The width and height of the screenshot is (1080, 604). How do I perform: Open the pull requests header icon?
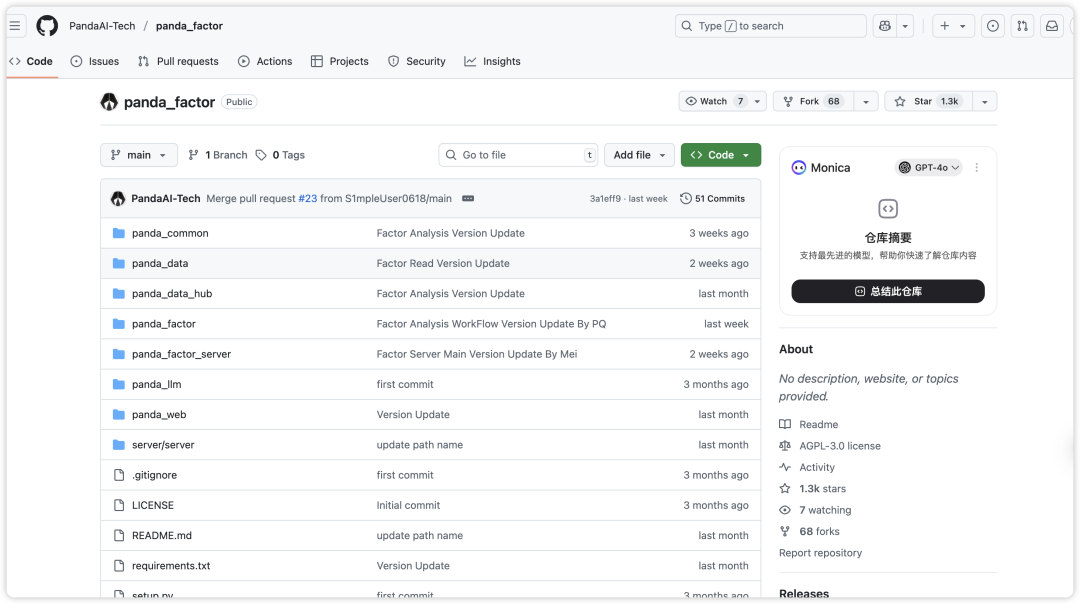[1022, 26]
